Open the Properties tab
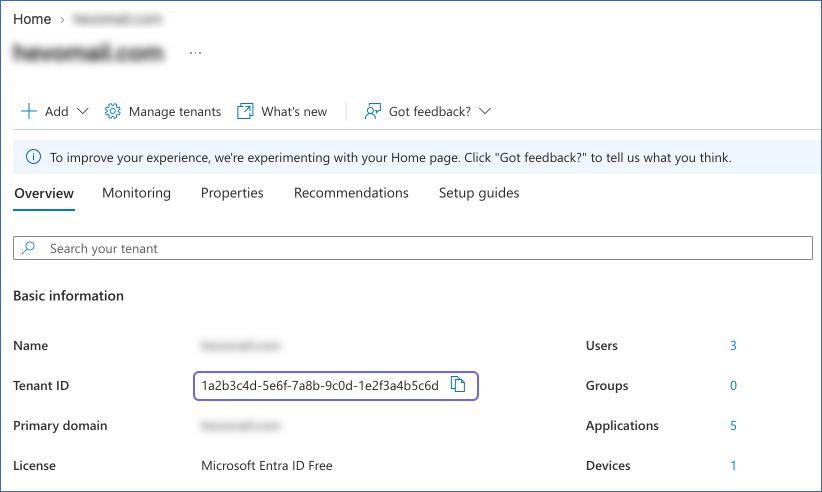The image size is (822, 492). 232,193
